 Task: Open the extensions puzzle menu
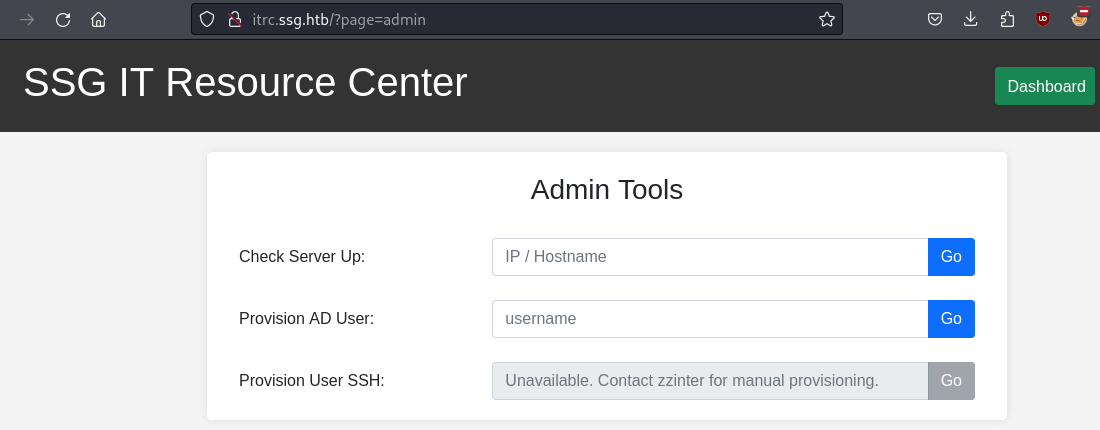pyautogui.click(x=1007, y=19)
